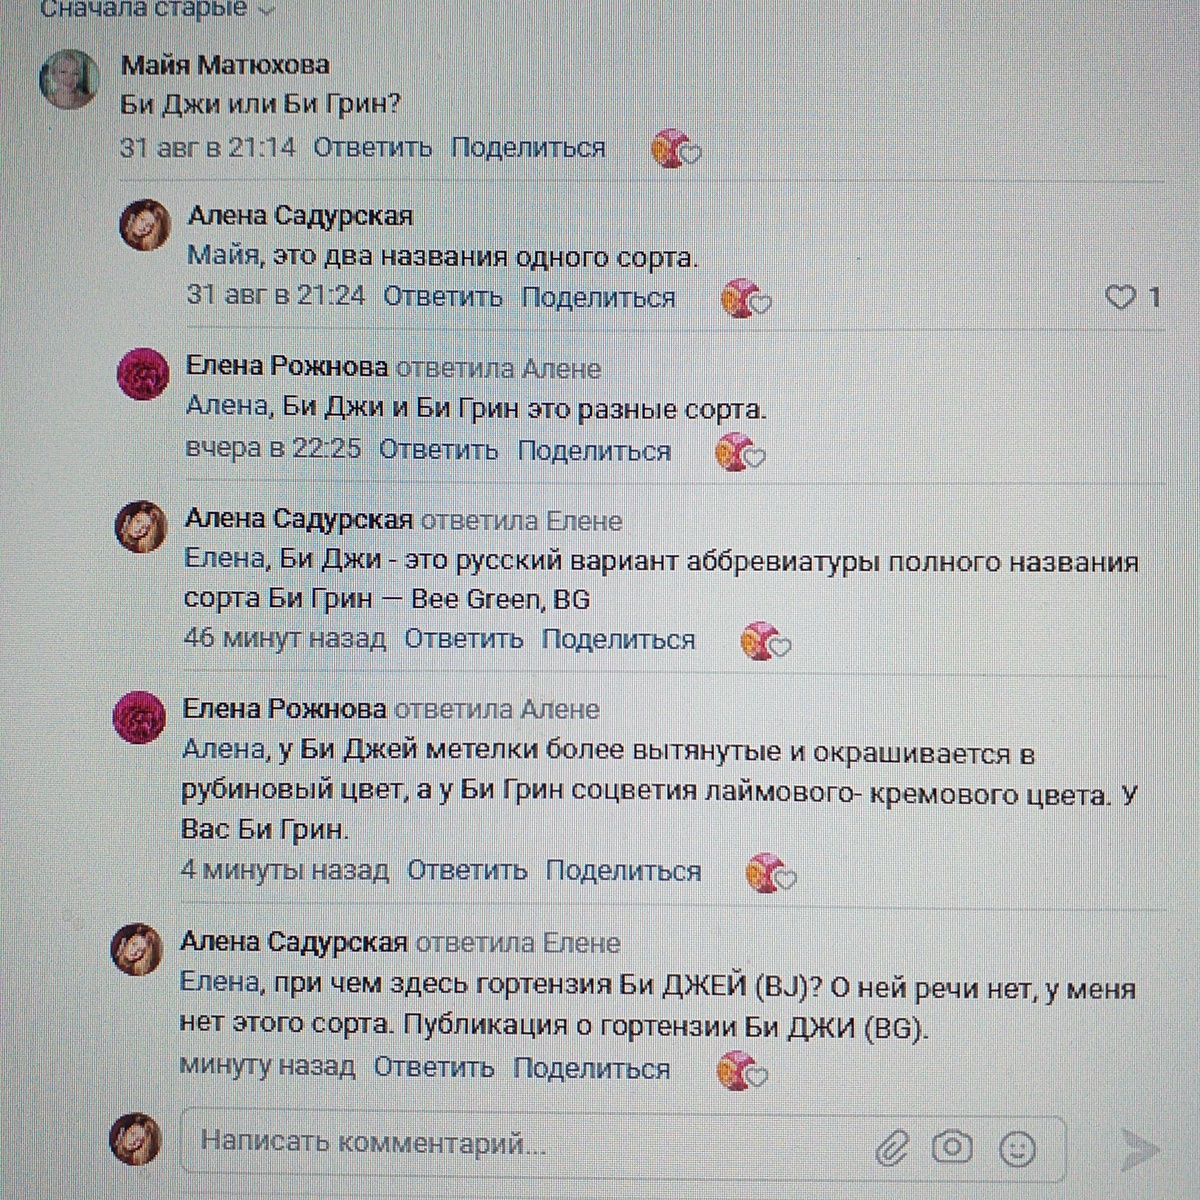
Task: Click reaction icon under Майя Матюхова's comment
Action: 676,150
